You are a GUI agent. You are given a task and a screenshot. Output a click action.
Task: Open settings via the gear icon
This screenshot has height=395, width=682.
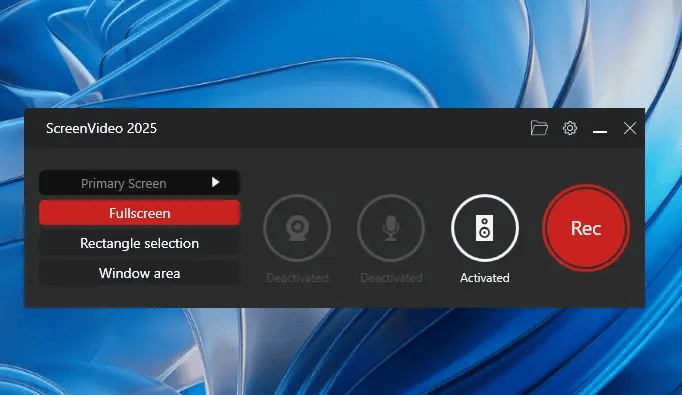point(570,128)
